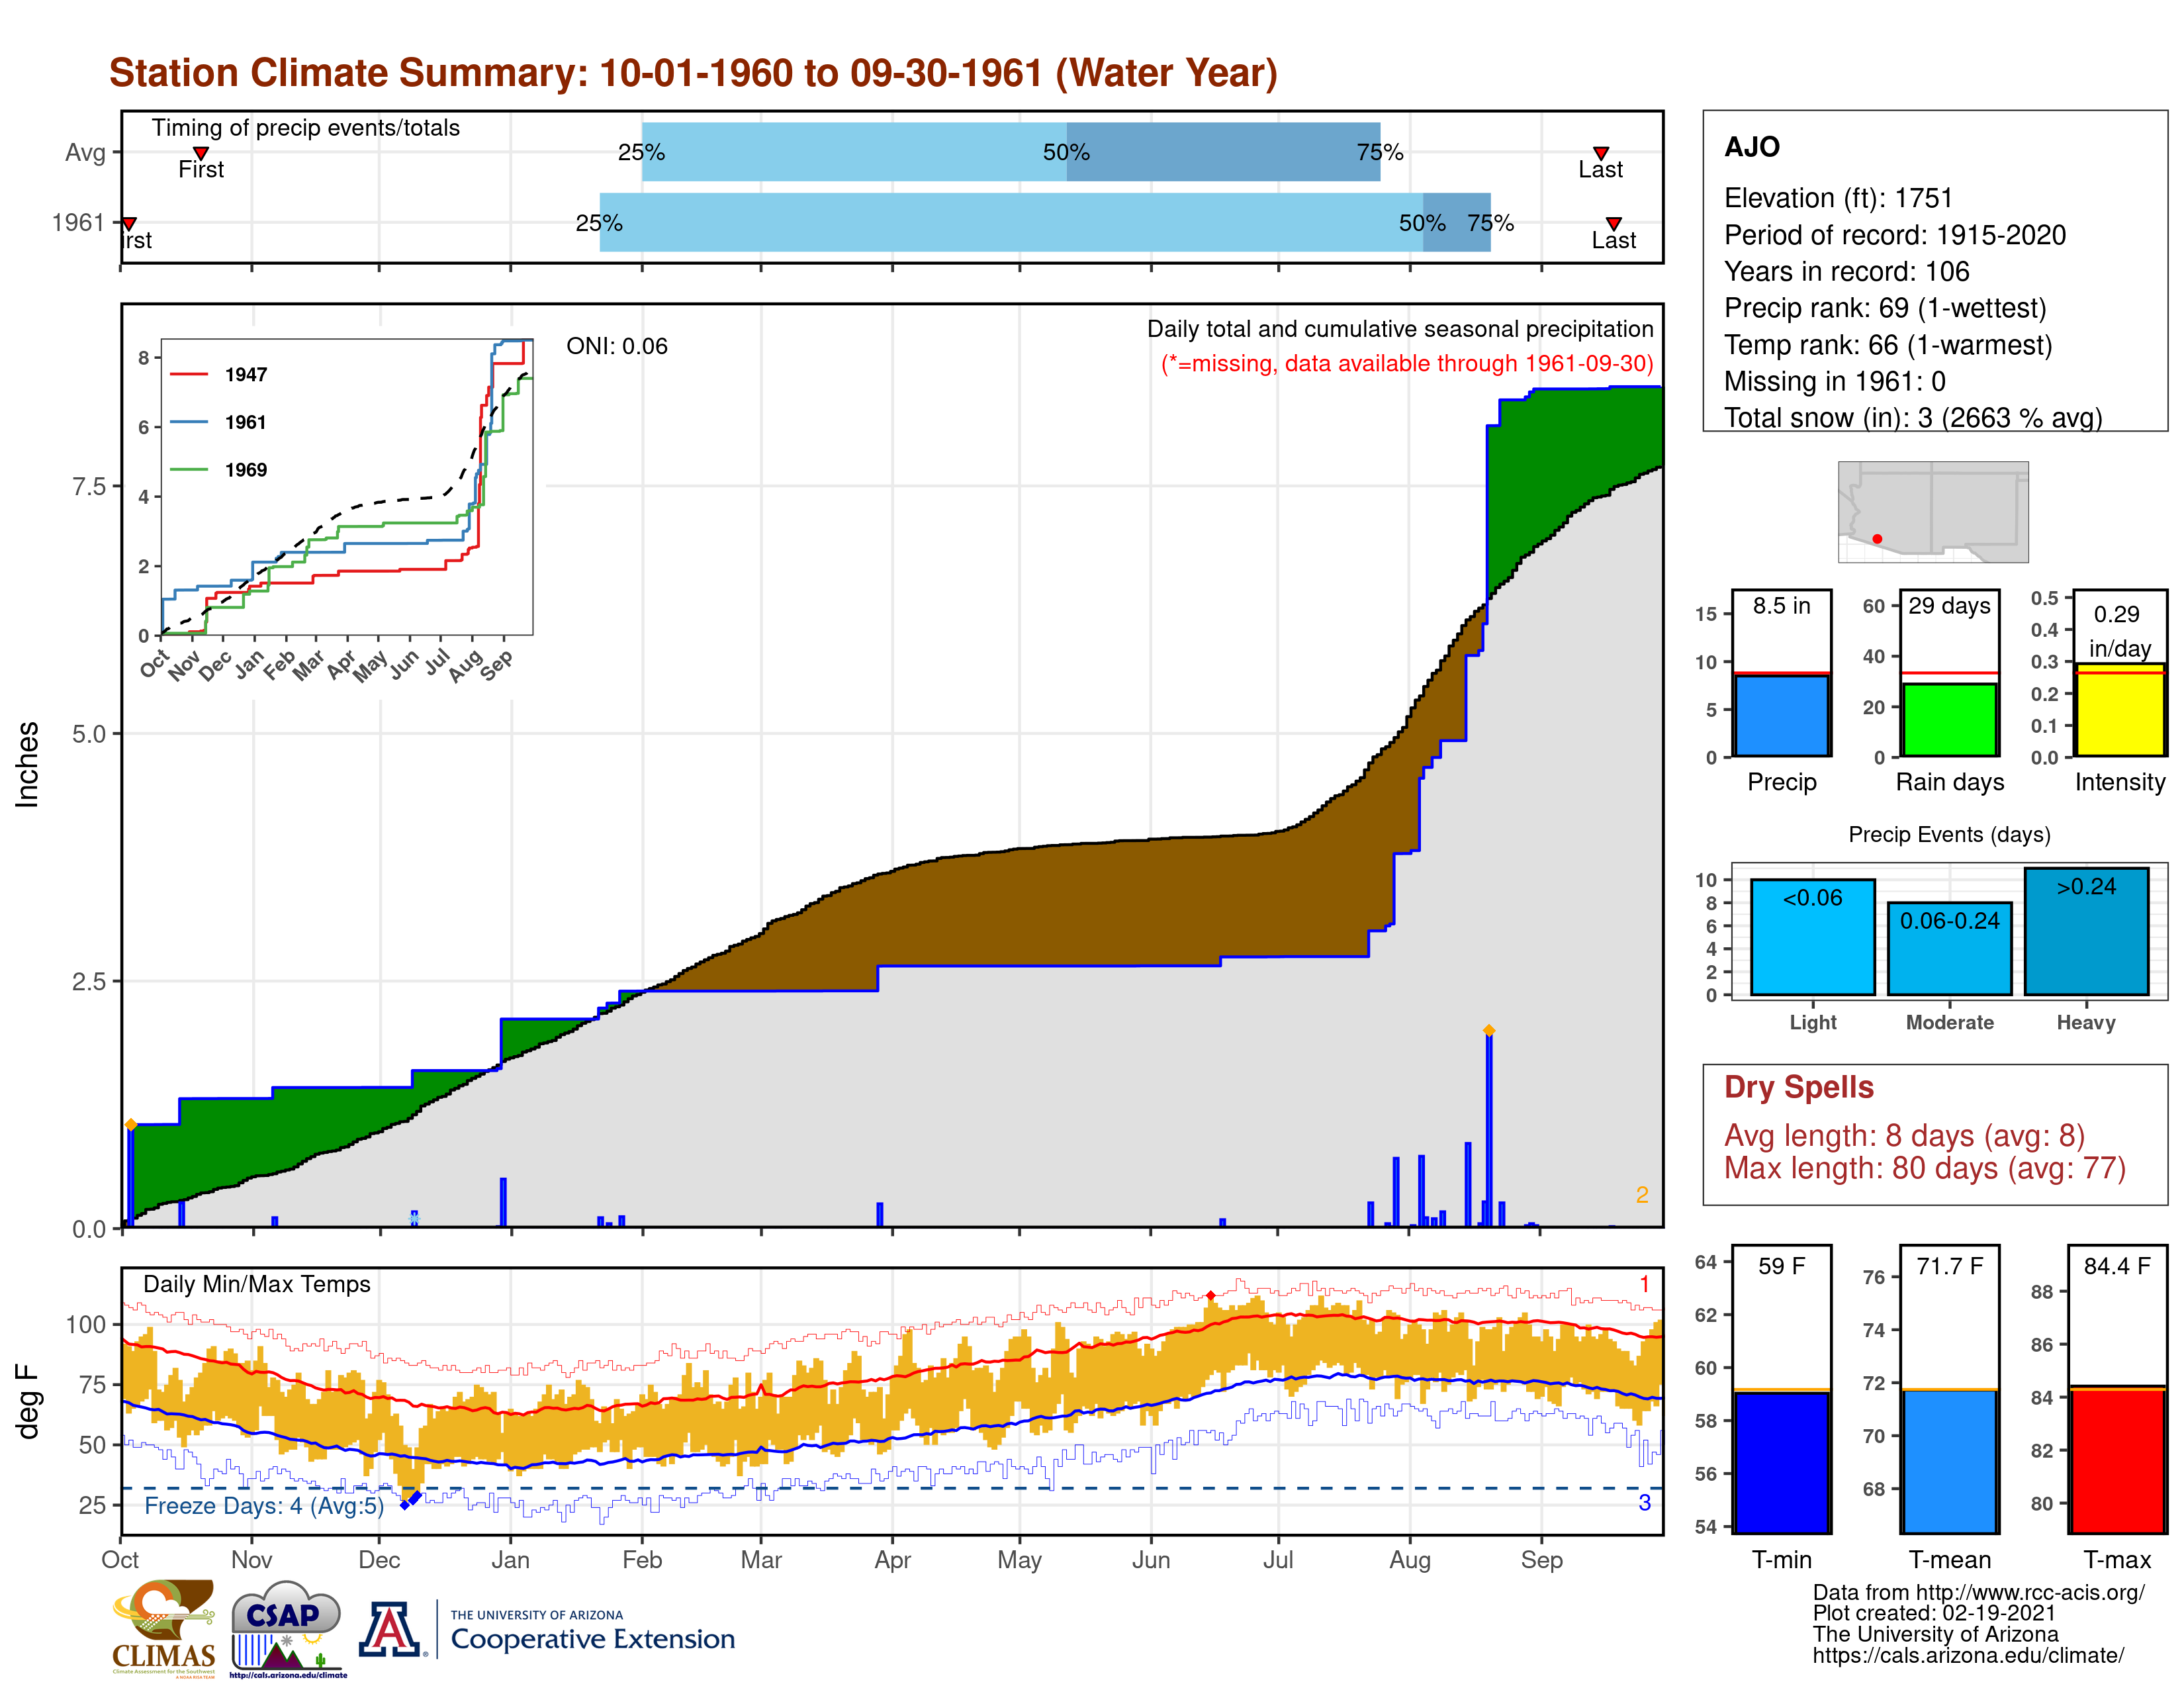Click the cals.arizona.edu/climate link
This screenshot has width=2184, height=1688.
point(1968,1655)
